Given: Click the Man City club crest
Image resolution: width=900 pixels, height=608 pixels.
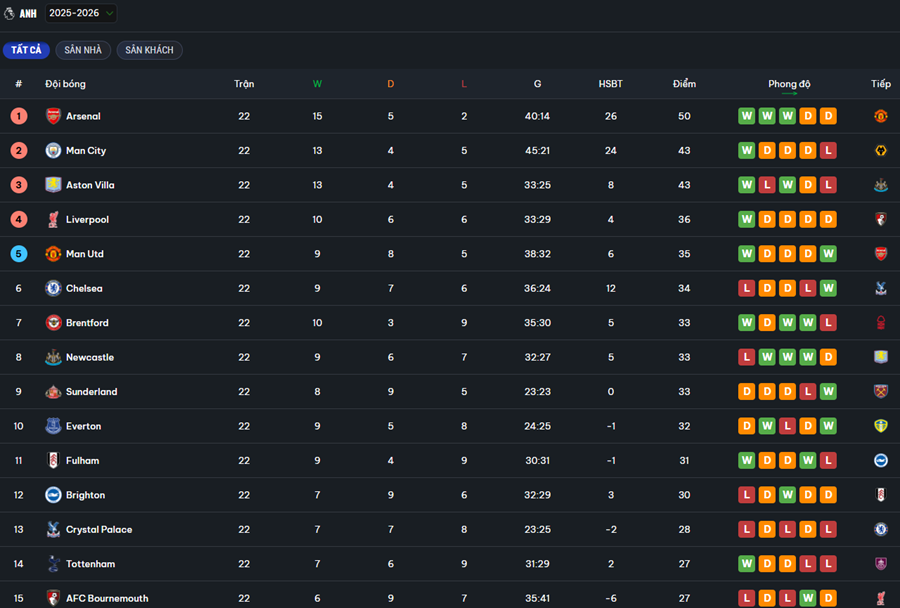Looking at the screenshot, I should pos(53,151).
